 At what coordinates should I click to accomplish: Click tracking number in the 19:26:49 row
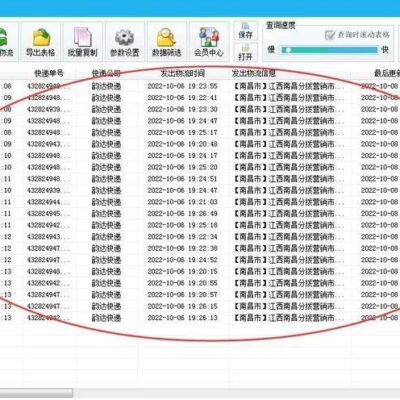(49, 213)
